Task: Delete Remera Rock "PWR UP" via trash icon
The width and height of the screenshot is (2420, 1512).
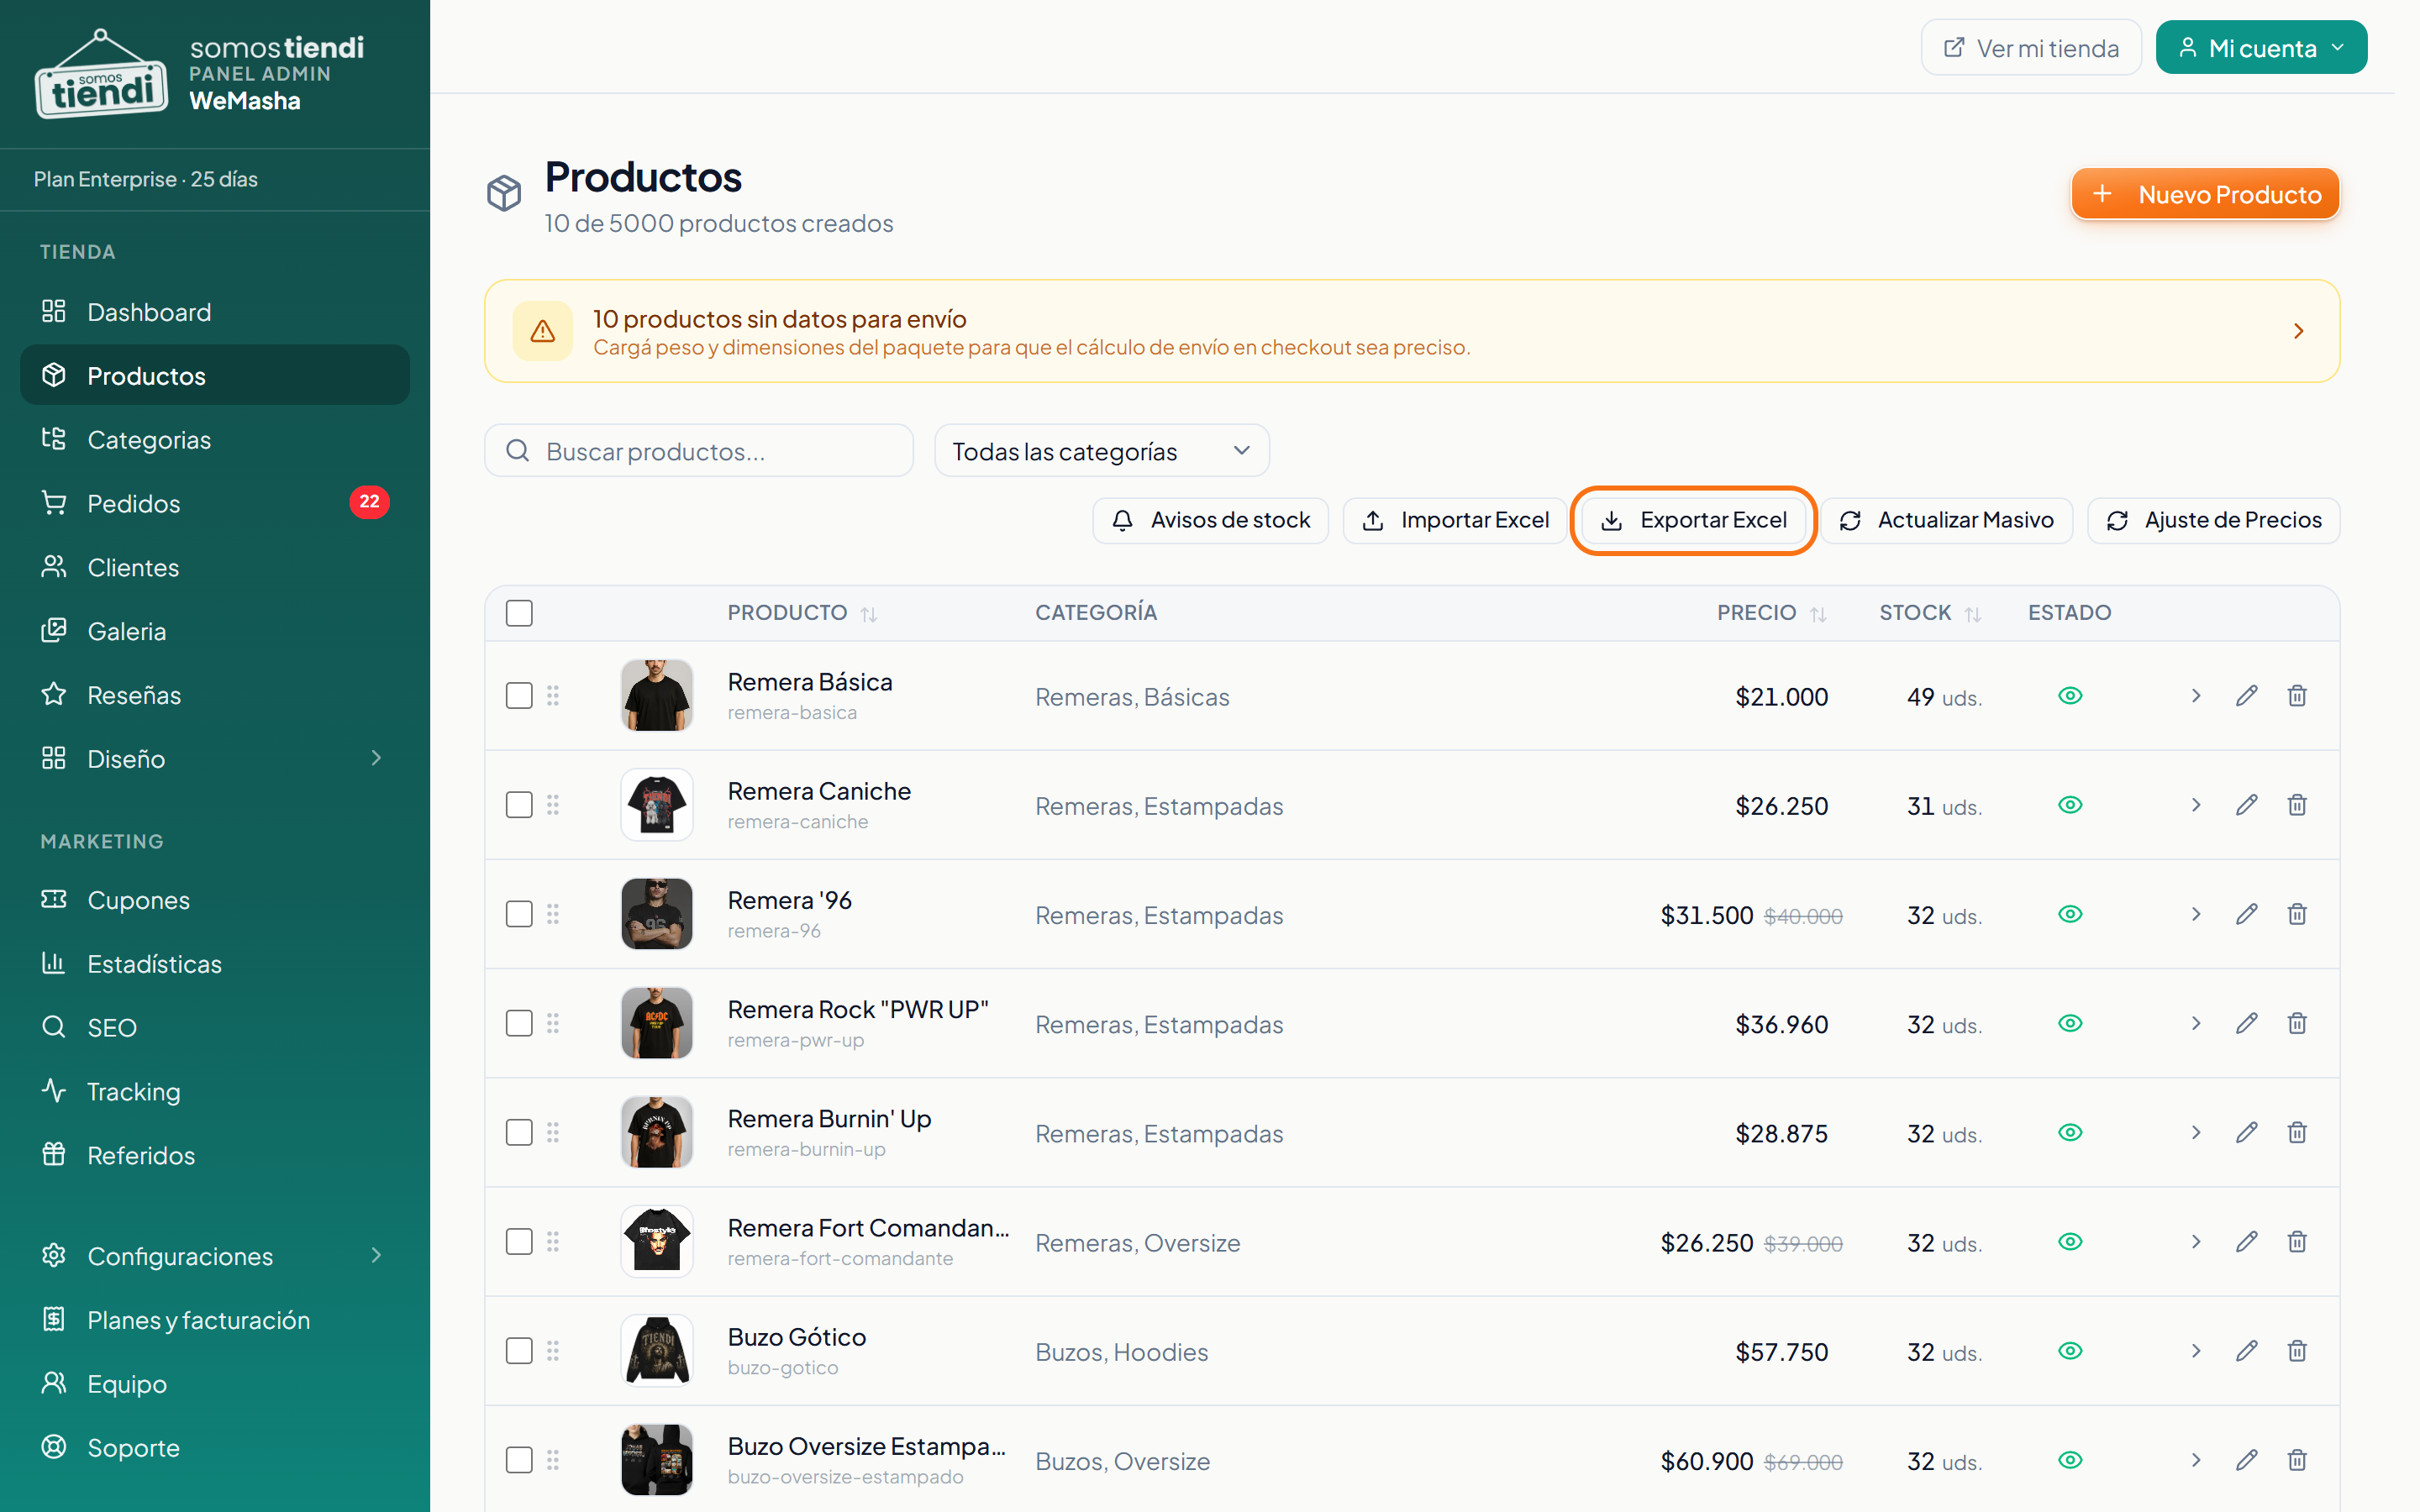Action: (2297, 1023)
